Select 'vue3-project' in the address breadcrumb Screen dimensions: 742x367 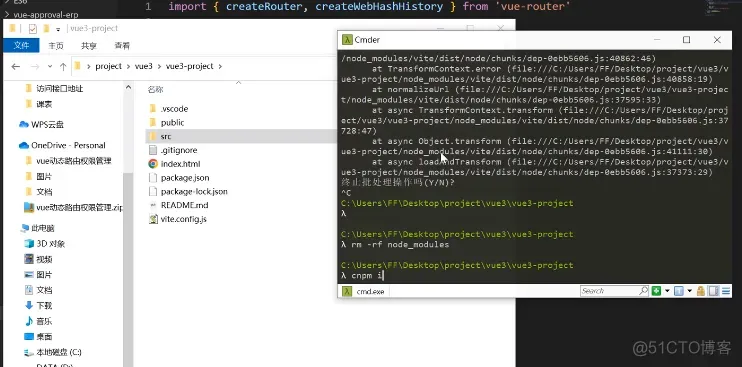(189, 66)
